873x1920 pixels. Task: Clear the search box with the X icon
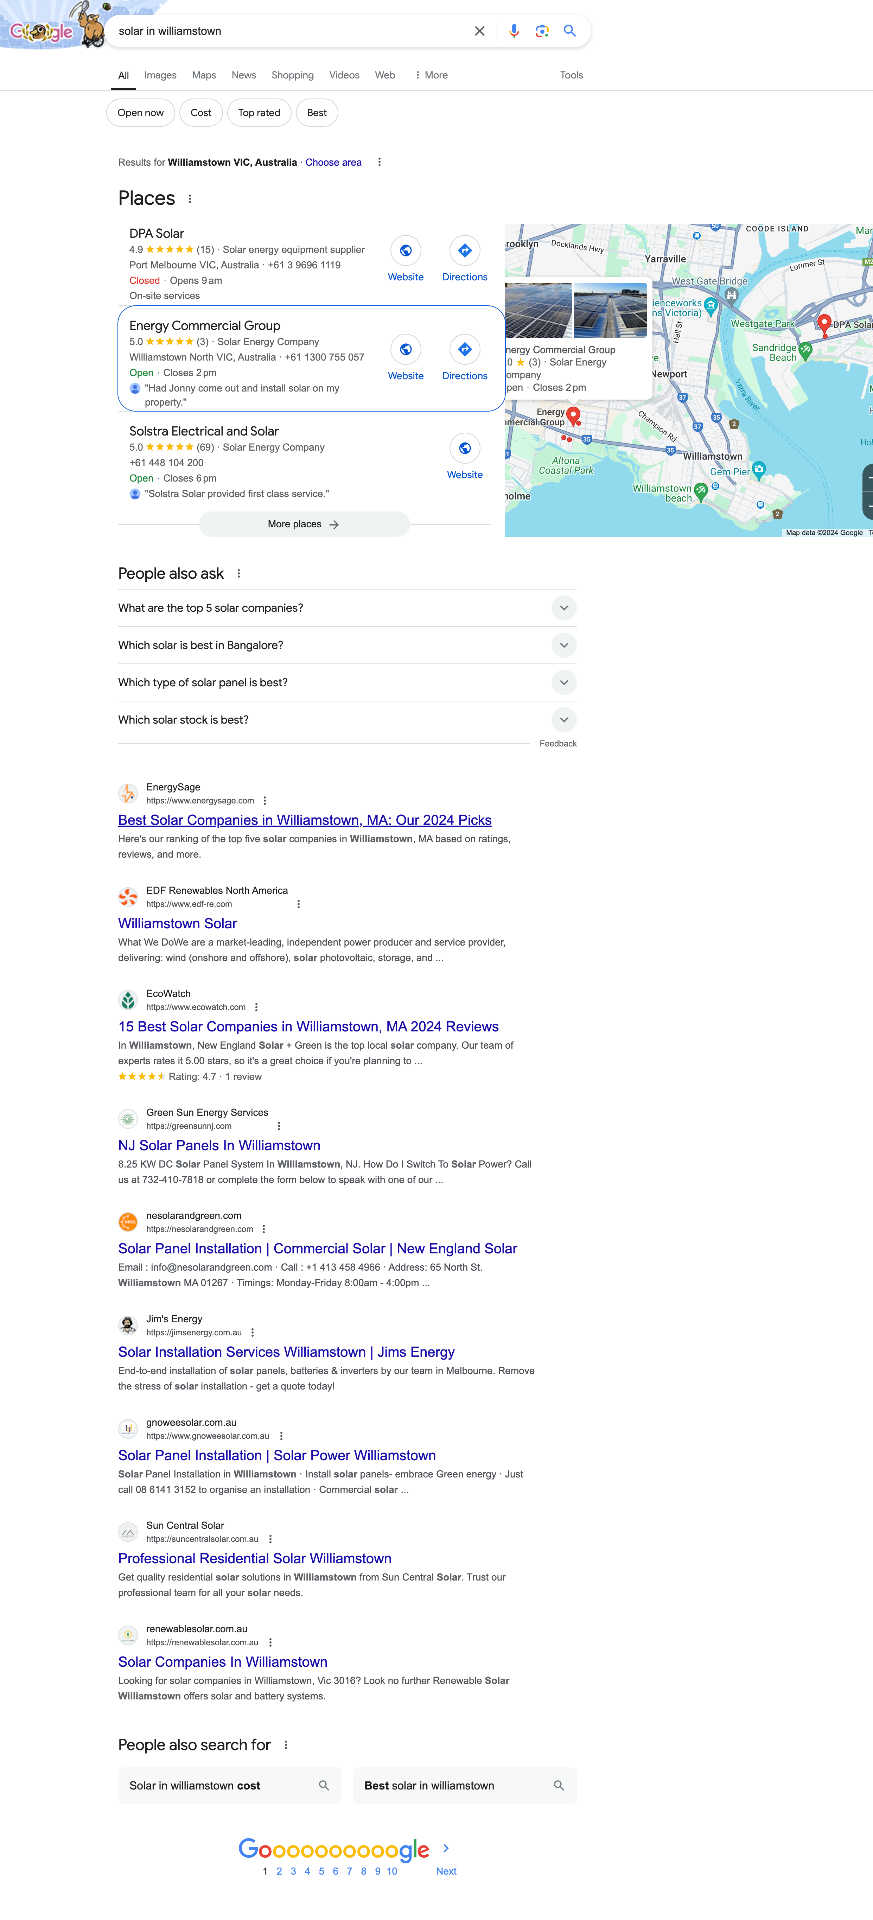coord(480,31)
